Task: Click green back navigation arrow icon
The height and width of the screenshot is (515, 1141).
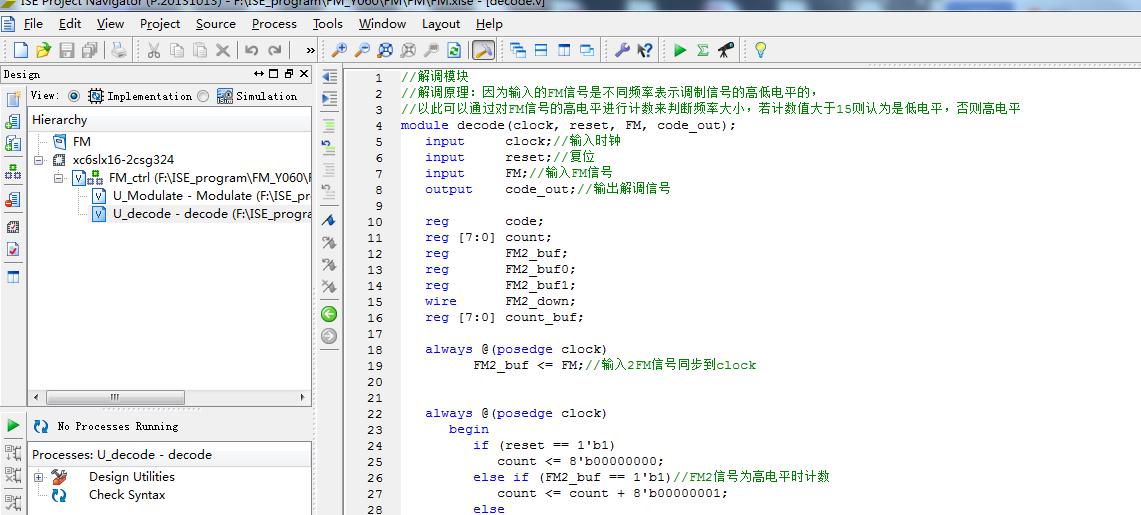Action: point(329,314)
